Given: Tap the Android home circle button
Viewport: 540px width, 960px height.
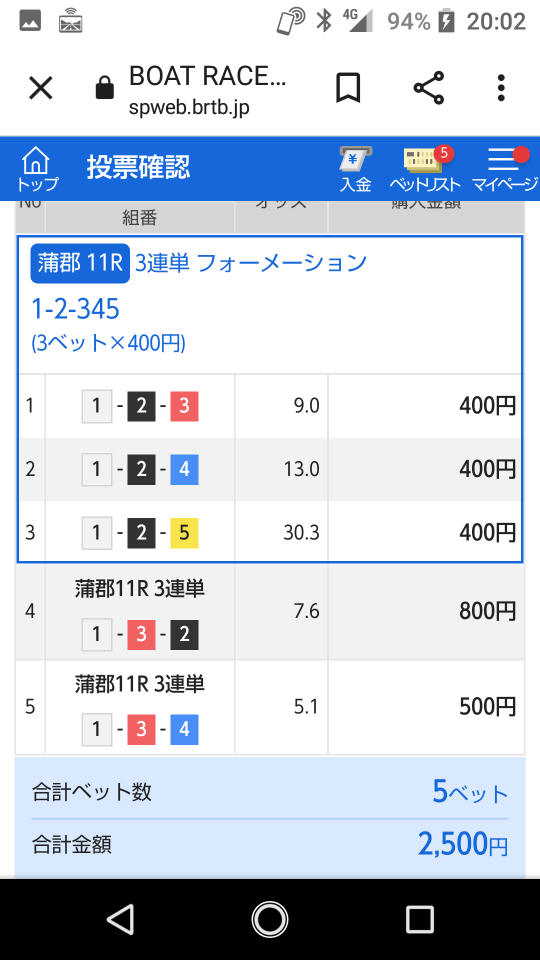Looking at the screenshot, I should pyautogui.click(x=270, y=919).
